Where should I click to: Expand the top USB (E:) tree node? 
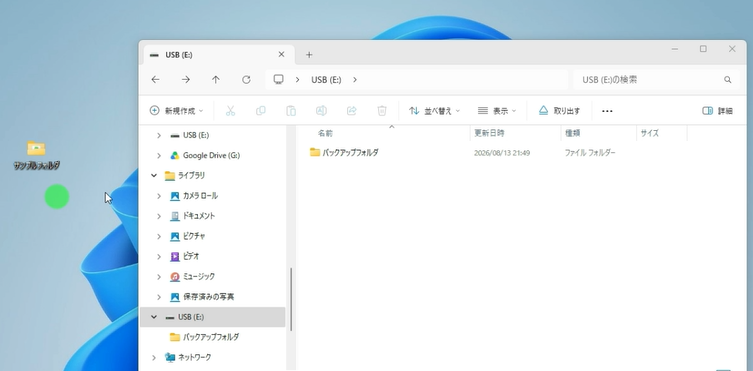159,136
